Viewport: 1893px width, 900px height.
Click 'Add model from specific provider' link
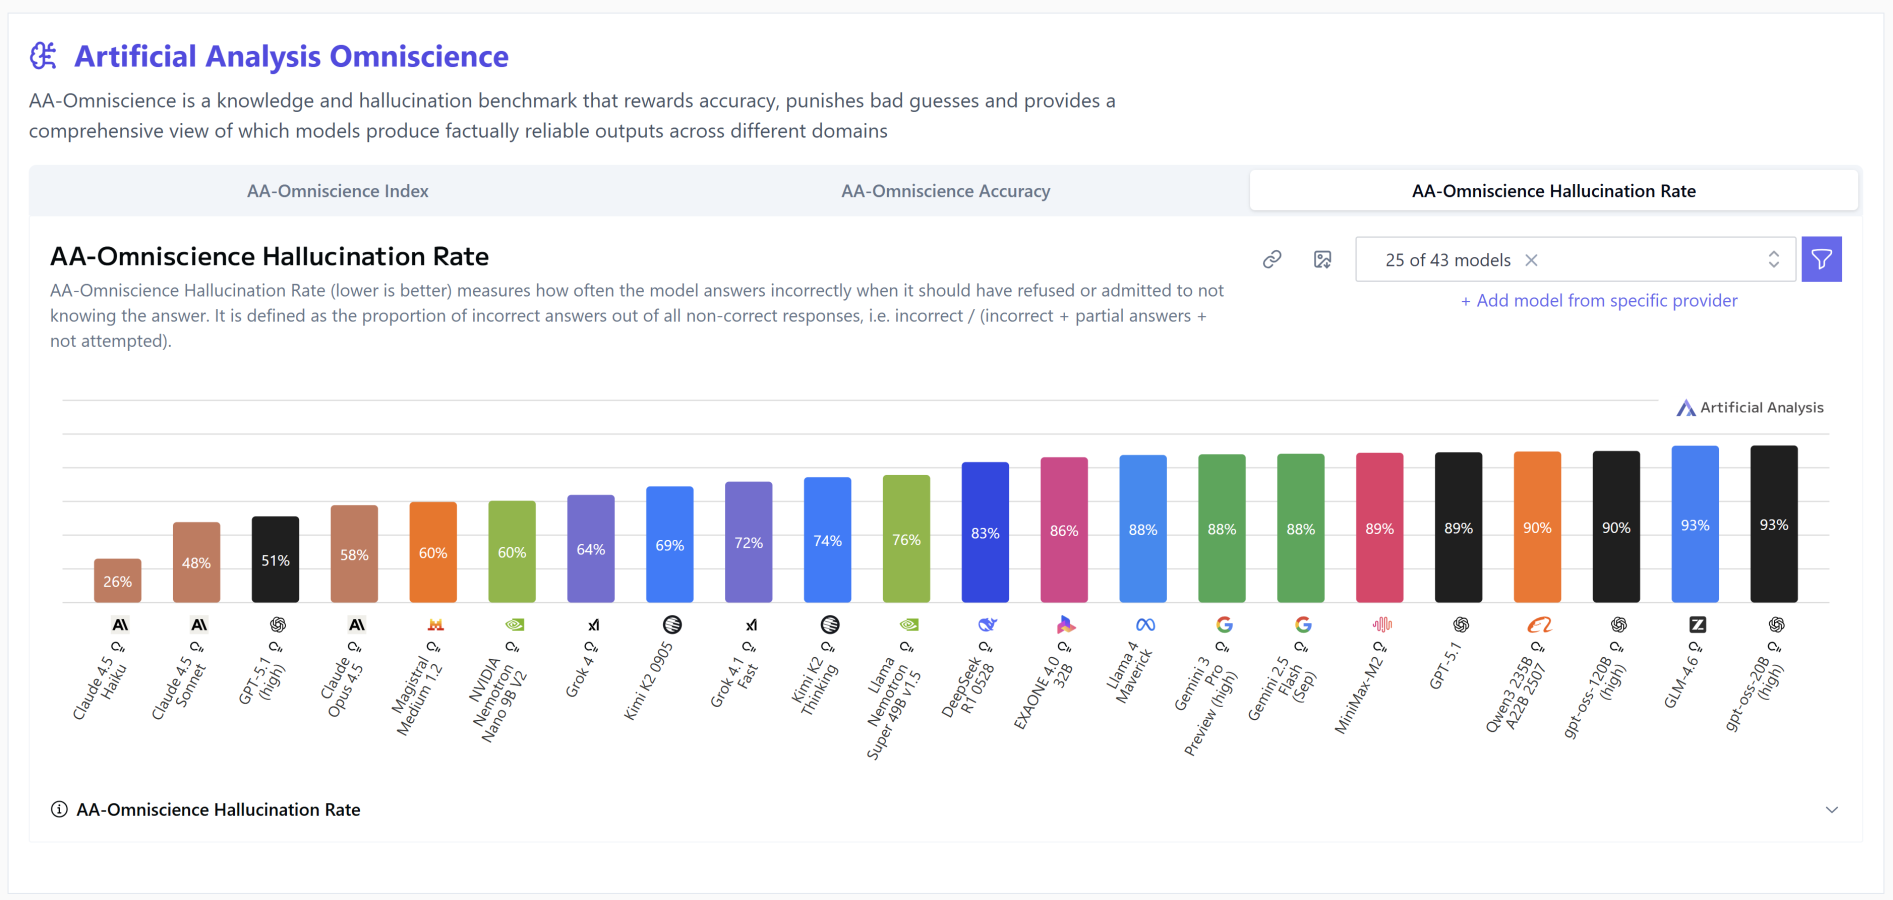point(1599,301)
